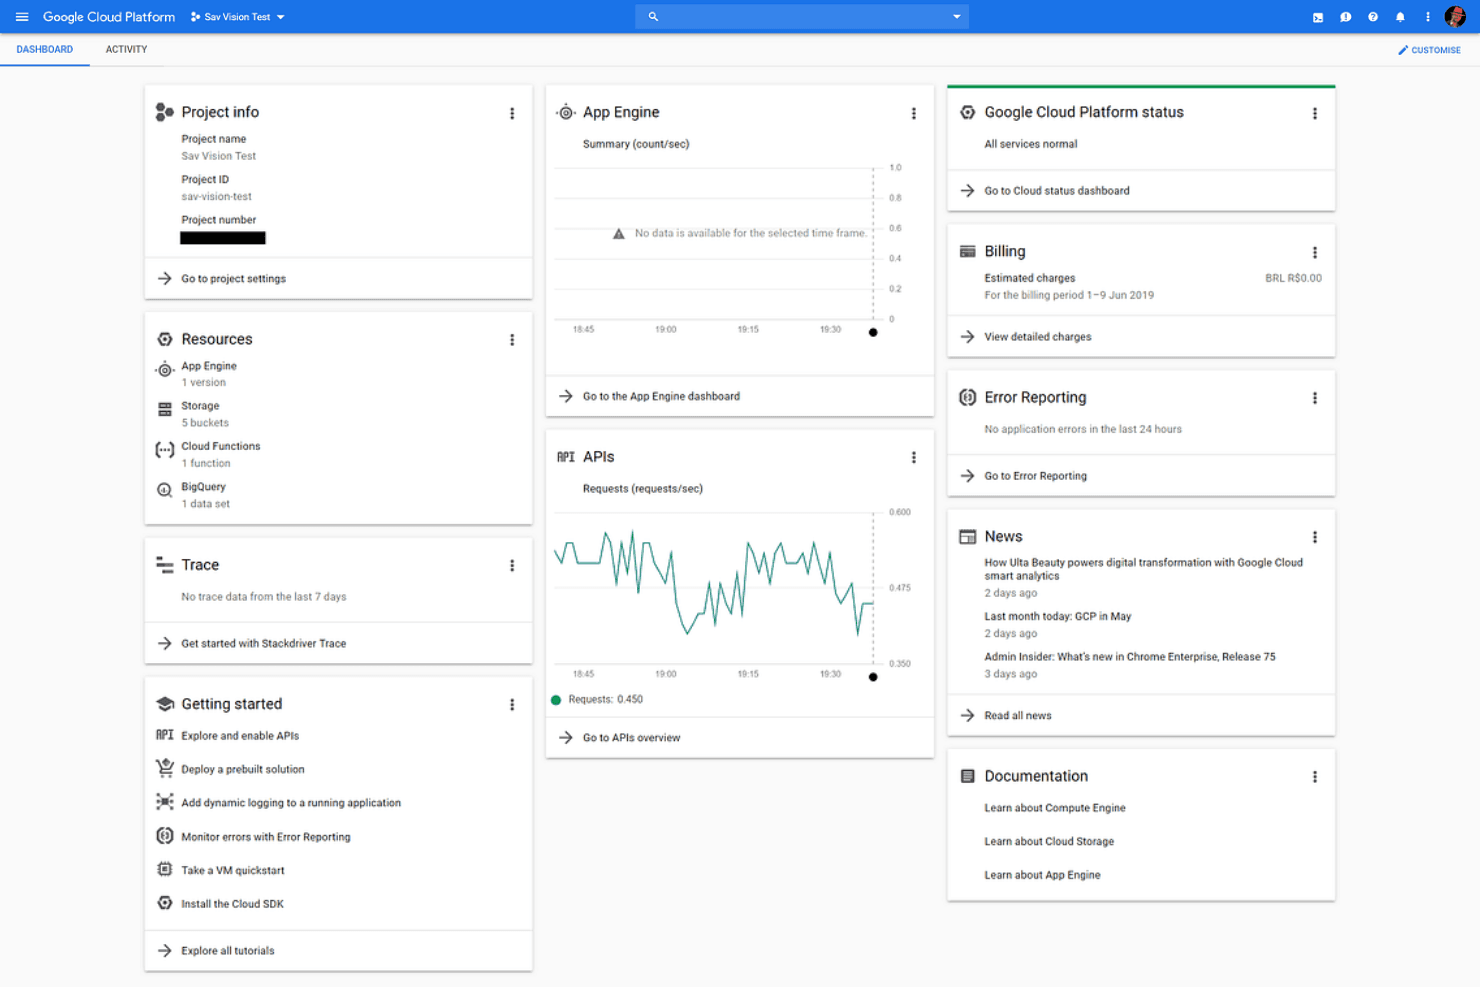
Task: Open the Trace card options menu
Action: click(x=512, y=566)
